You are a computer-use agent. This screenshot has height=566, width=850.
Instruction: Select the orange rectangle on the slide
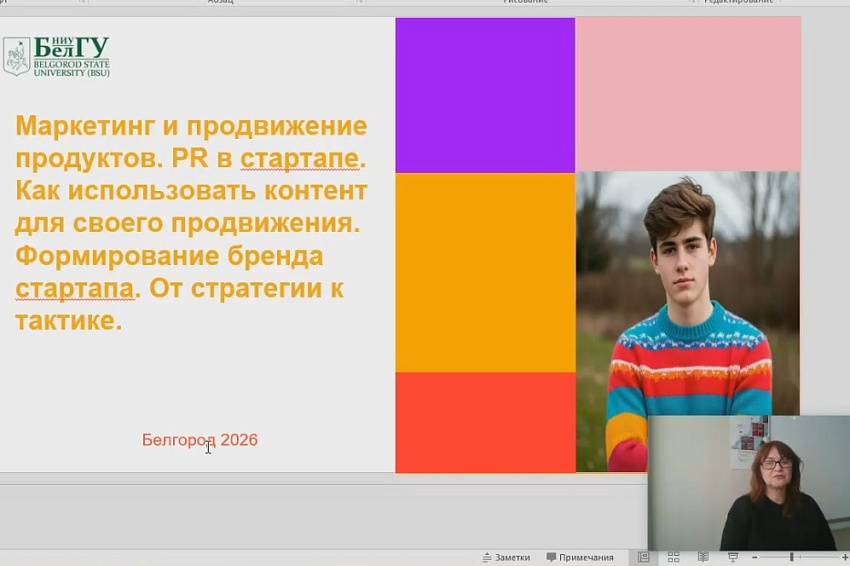(x=485, y=272)
